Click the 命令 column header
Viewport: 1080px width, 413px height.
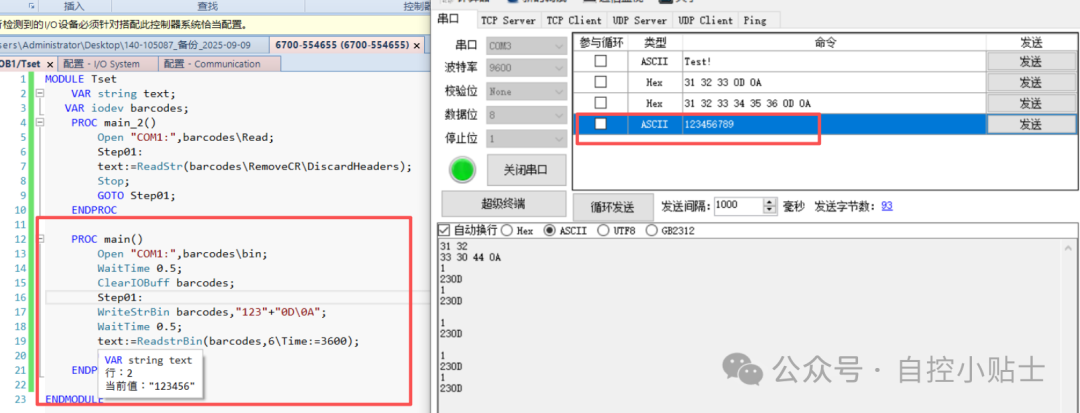834,43
